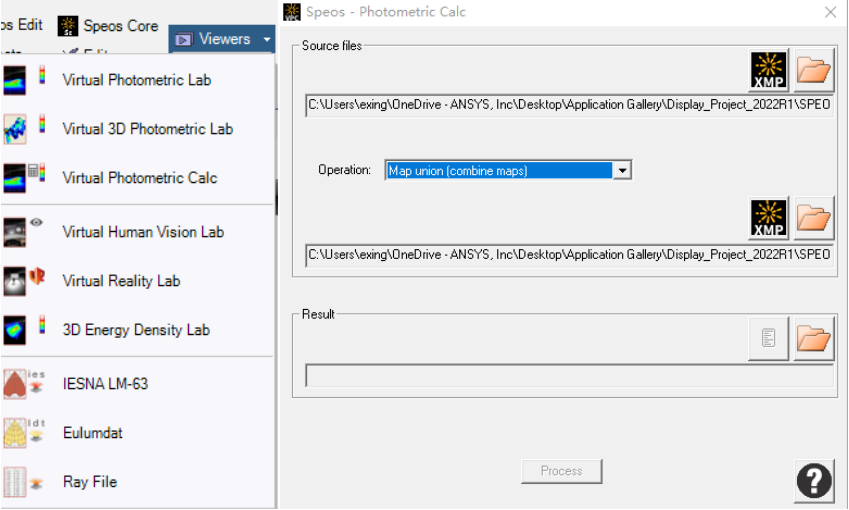The width and height of the screenshot is (849, 510).
Task: Click Virtual Photometric Lab color map icon
Action: (x=15, y=80)
